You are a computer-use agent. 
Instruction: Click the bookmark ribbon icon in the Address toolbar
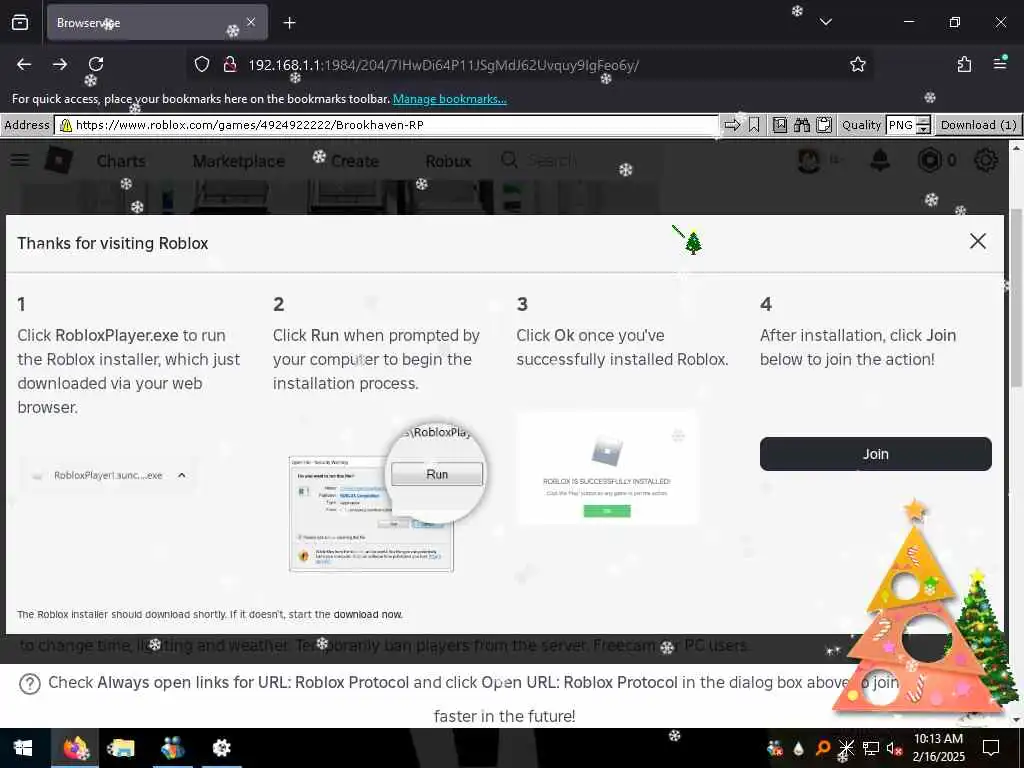[x=754, y=125]
